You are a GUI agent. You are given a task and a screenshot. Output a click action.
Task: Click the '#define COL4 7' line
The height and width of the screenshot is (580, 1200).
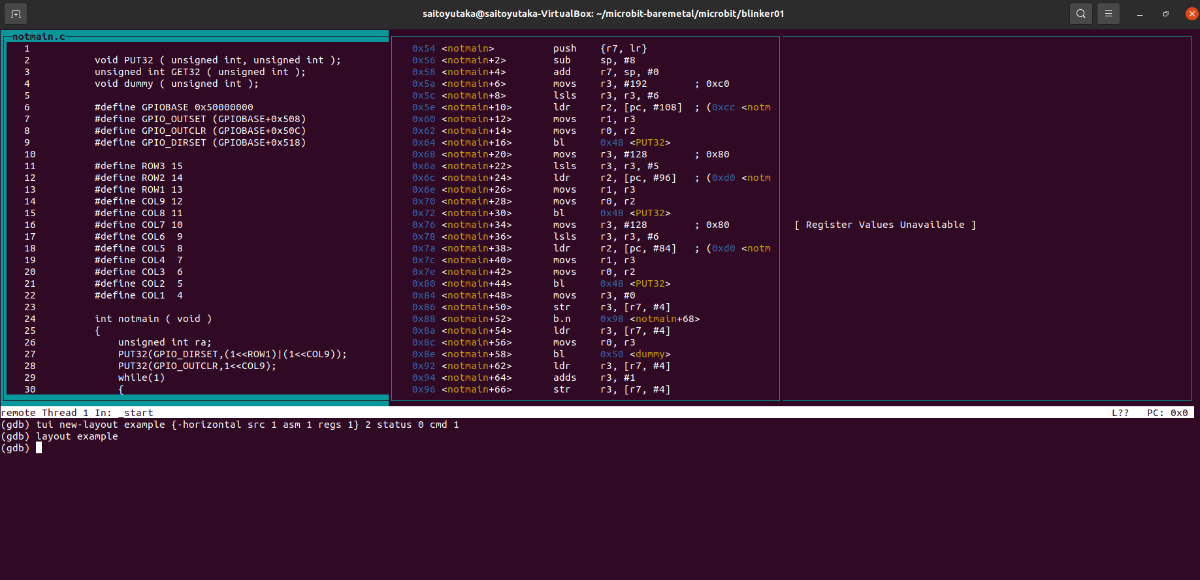pyautogui.click(x=139, y=260)
